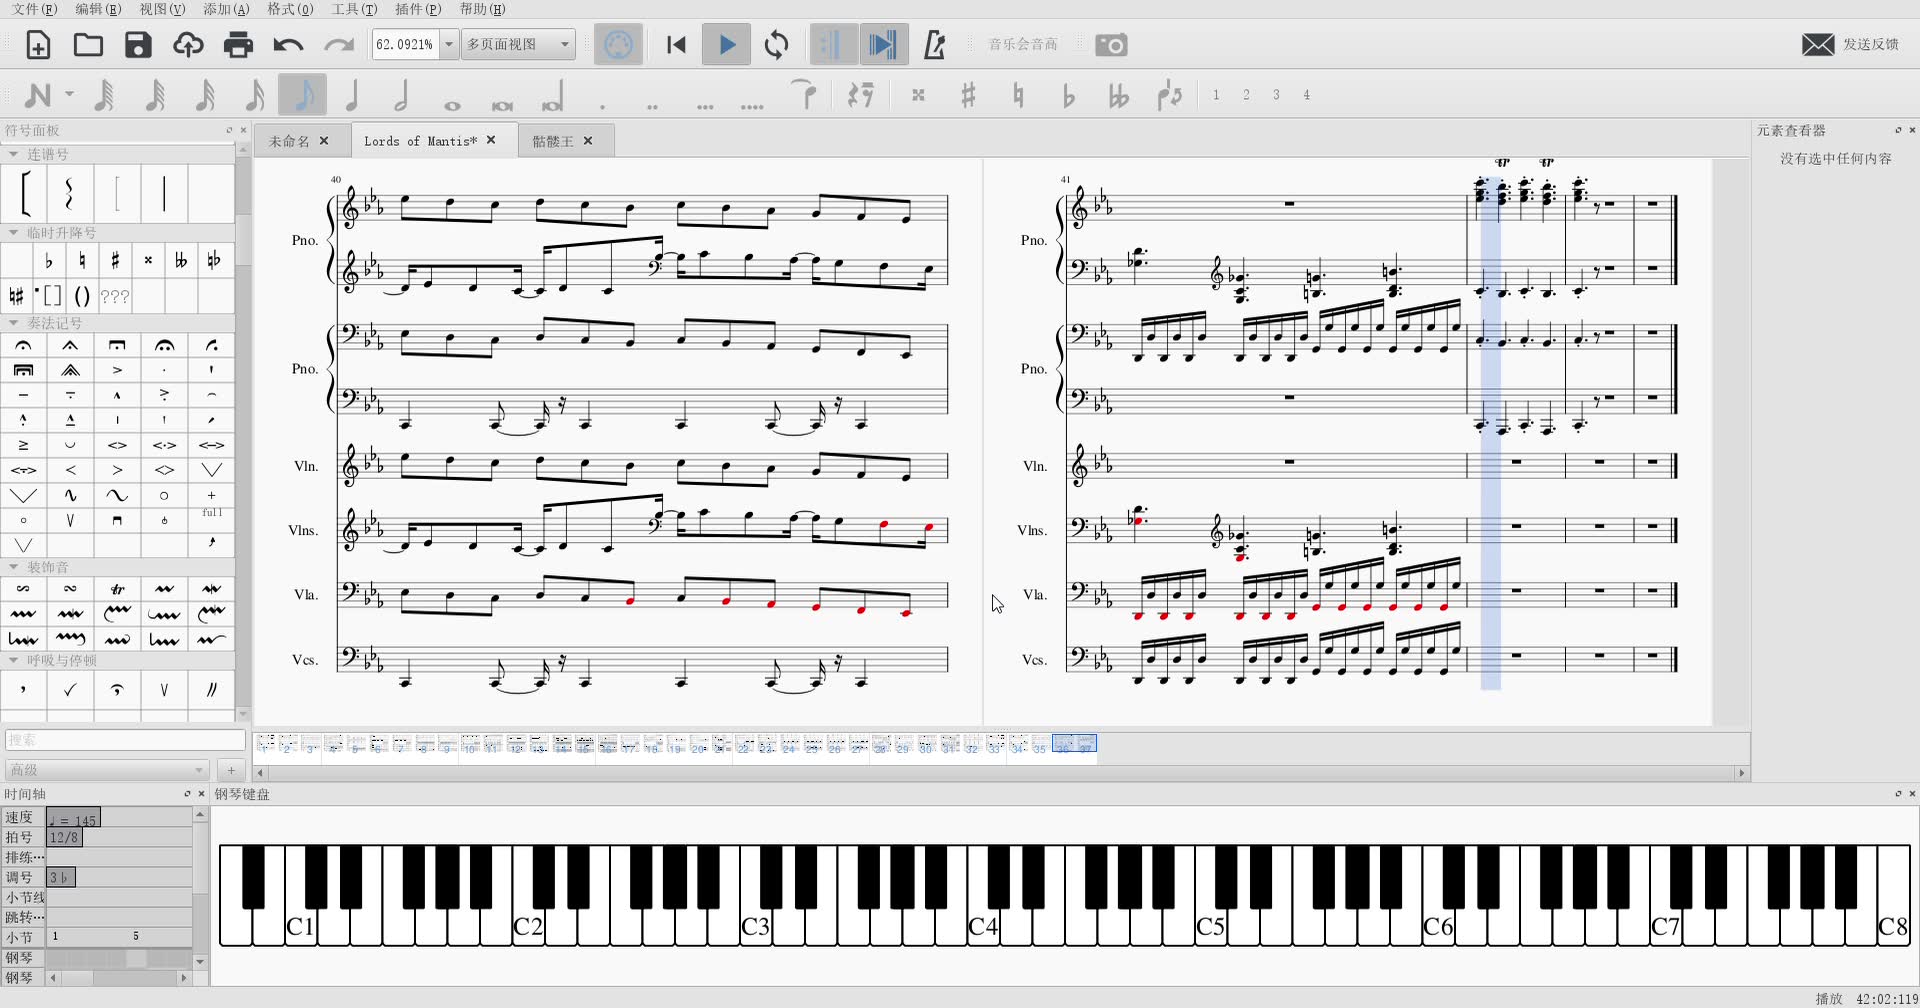Toggle MIDI input on the toolbar
1920x1008 pixels.
[x=618, y=45]
